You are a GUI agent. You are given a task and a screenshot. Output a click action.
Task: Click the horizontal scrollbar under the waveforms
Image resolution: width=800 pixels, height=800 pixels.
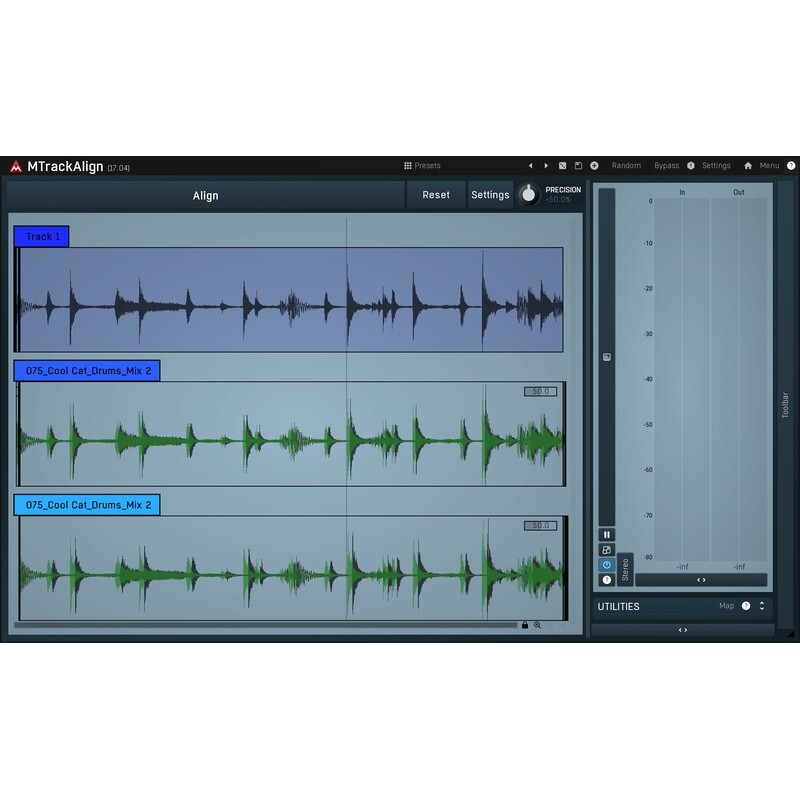(265, 625)
